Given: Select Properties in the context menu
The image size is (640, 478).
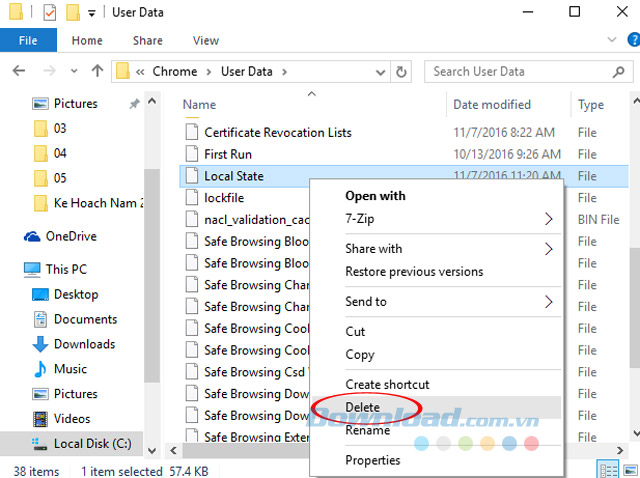Looking at the screenshot, I should click(372, 460).
